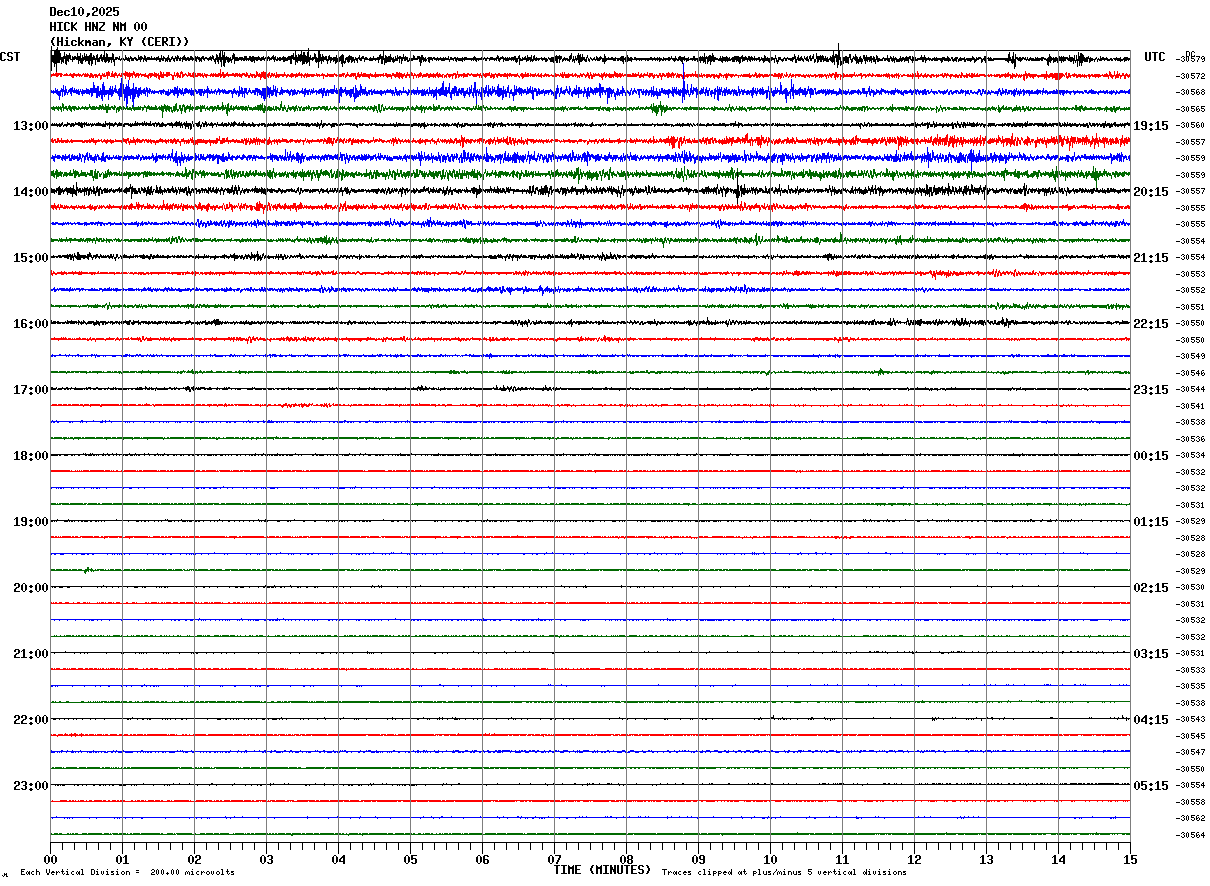This screenshot has width=1210, height=886.
Task: Select minute 03 on the time axis
Action: [x=266, y=860]
